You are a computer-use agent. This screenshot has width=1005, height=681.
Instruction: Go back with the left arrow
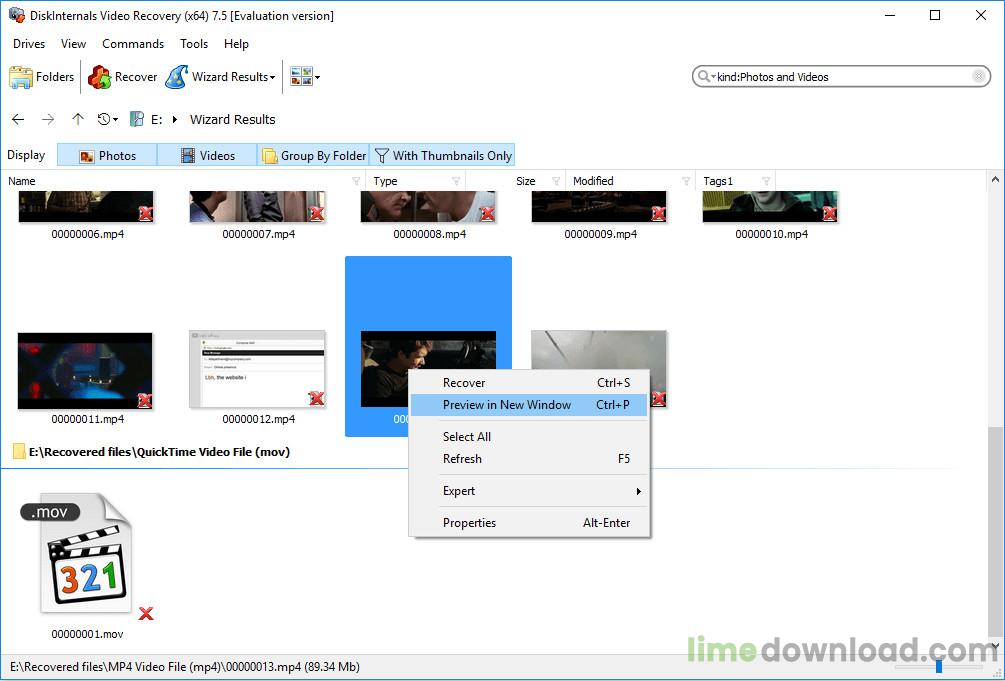[x=18, y=119]
